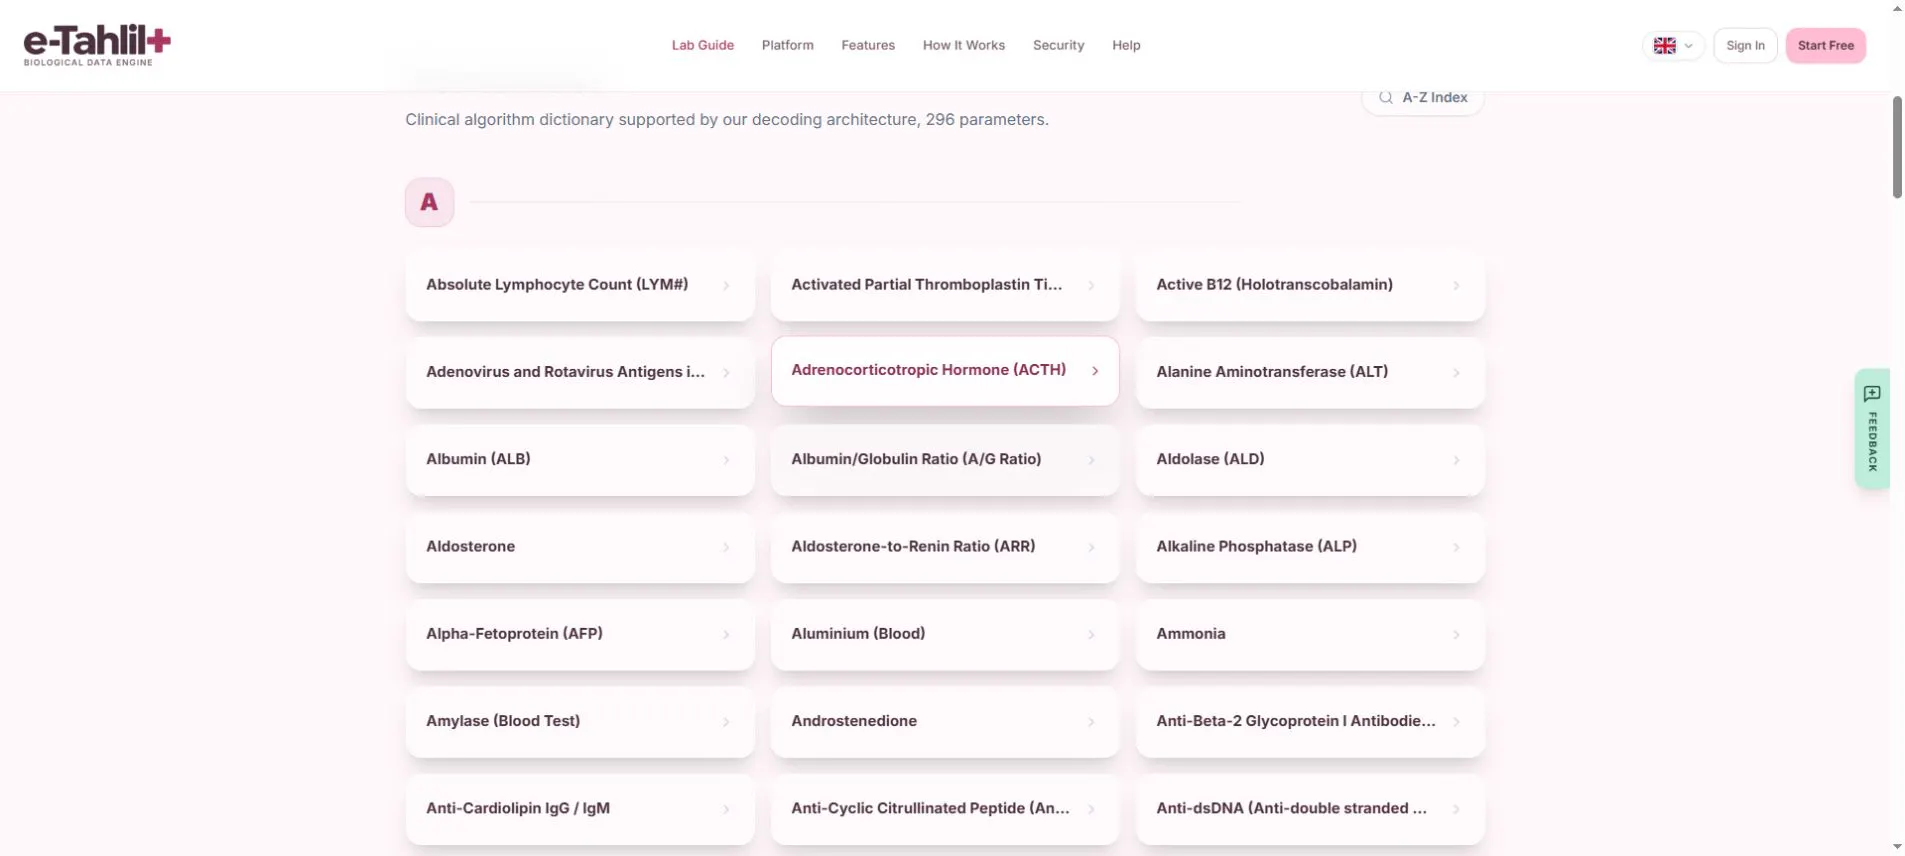The width and height of the screenshot is (1905, 856).
Task: Open language dropdown chevron
Action: [1688, 46]
